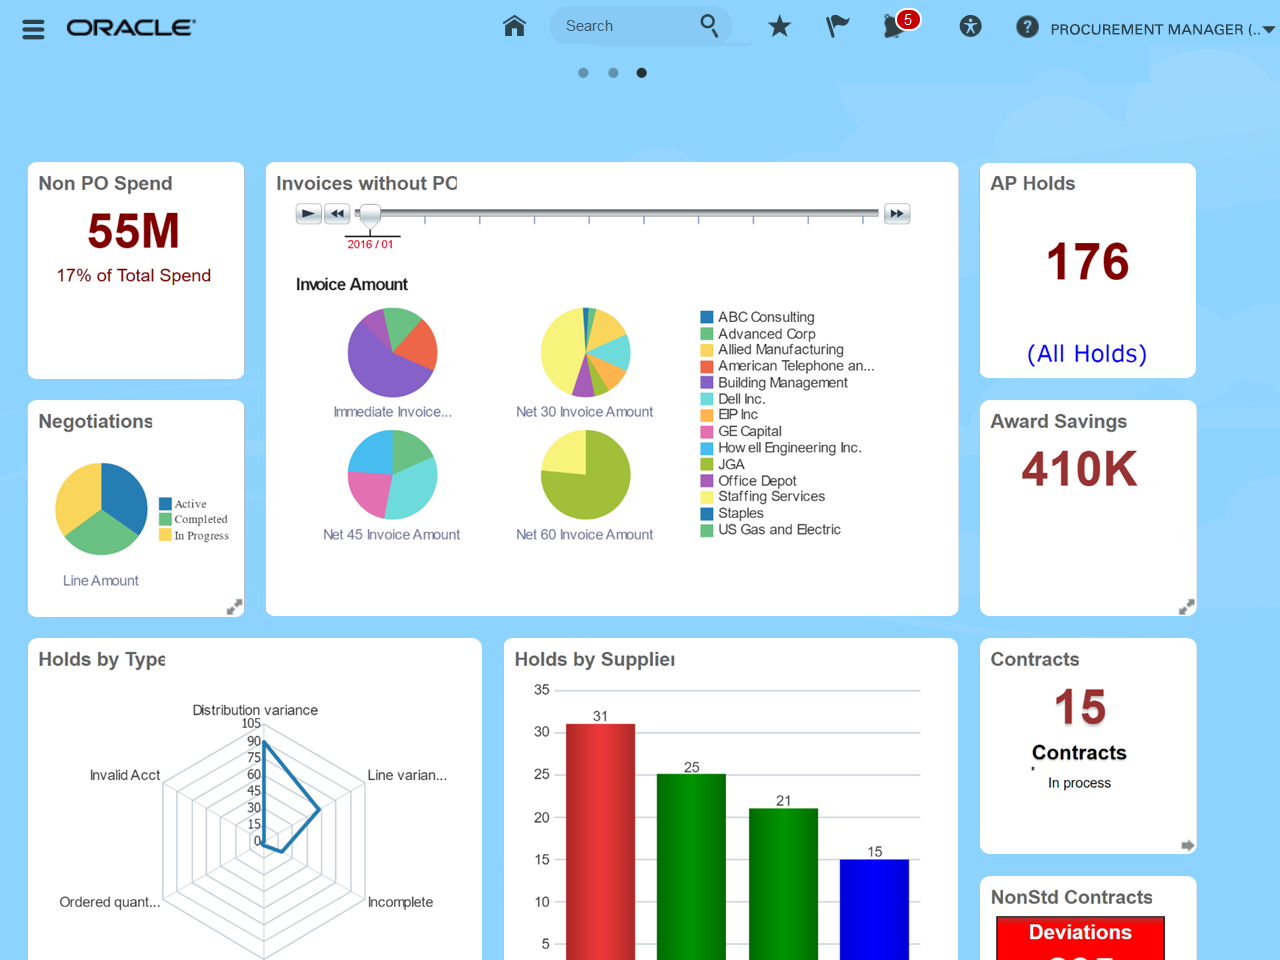The image size is (1280, 960).
Task: Expand the Negotiations tile with its corner icon
Action: [x=234, y=607]
